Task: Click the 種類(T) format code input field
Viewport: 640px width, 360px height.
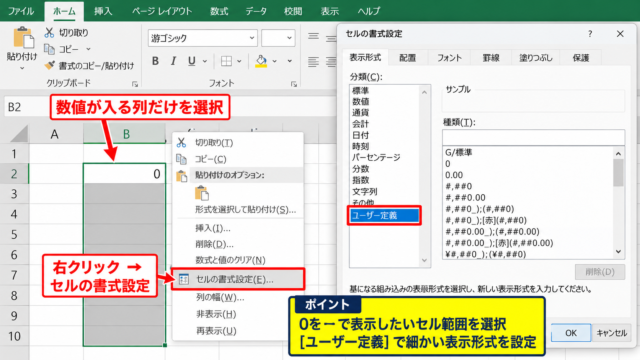Action: [533, 138]
